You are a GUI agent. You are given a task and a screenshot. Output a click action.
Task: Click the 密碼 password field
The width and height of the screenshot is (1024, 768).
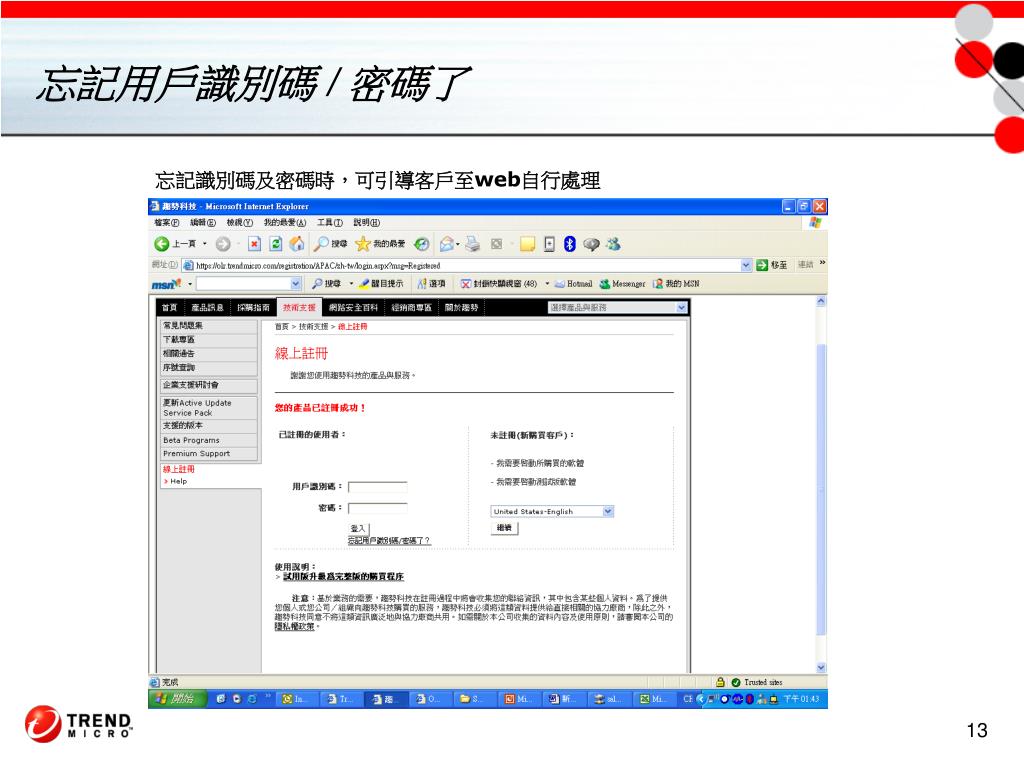tap(377, 508)
